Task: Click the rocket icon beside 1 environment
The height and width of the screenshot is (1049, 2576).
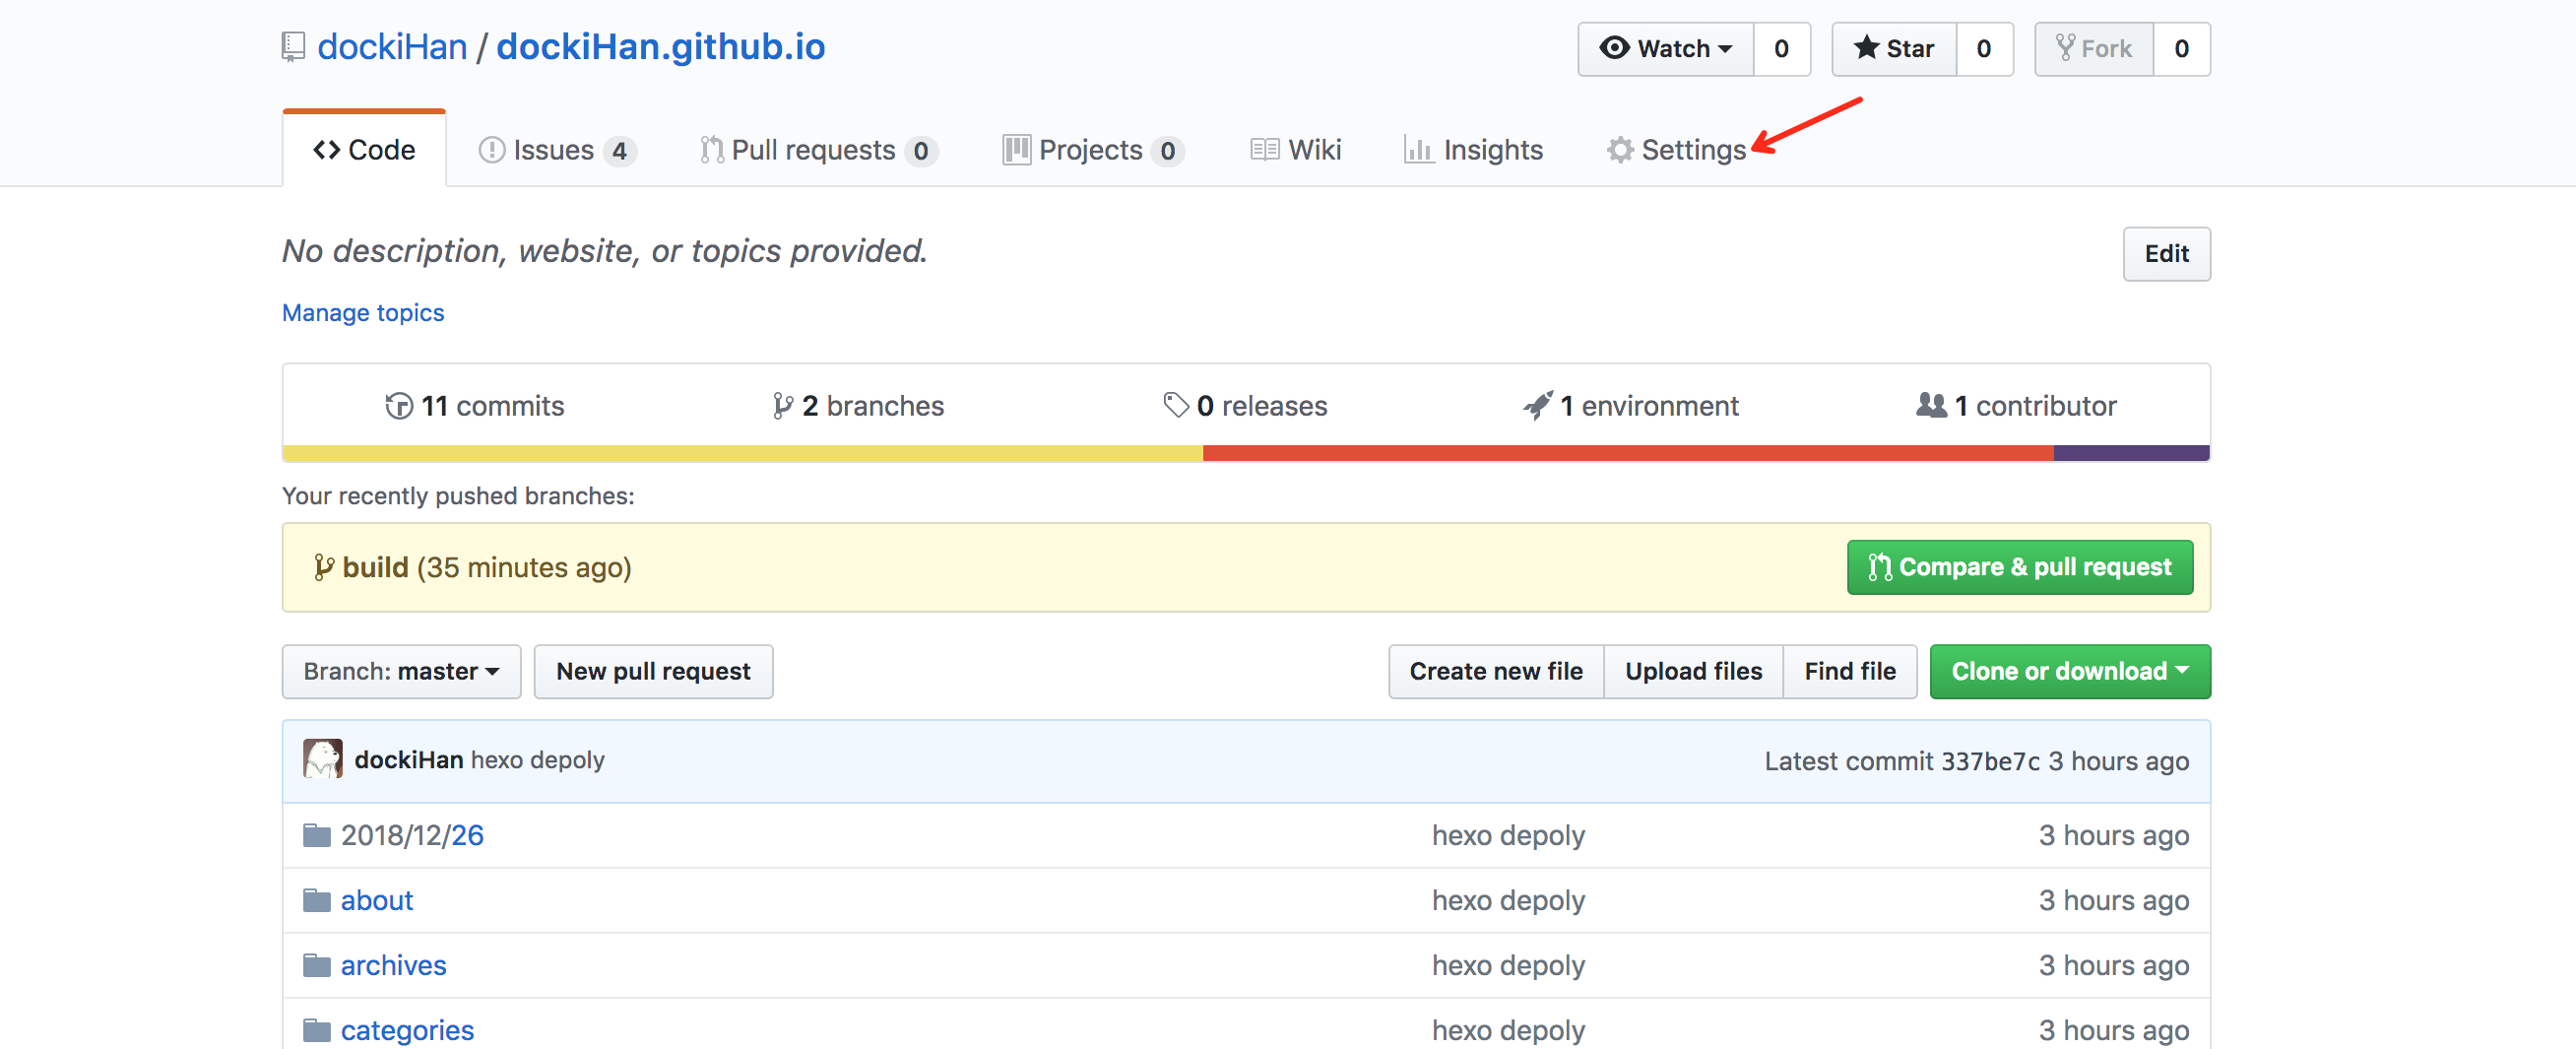Action: coord(1538,405)
